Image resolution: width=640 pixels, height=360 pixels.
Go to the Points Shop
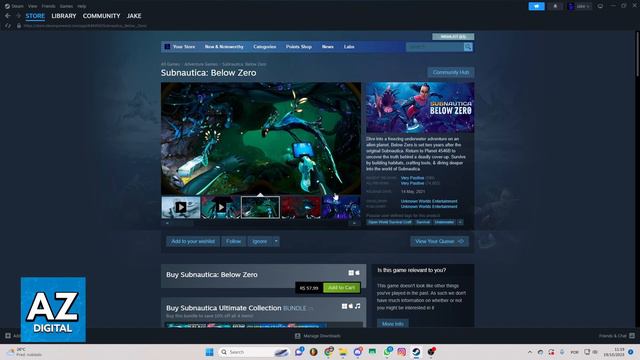click(x=299, y=47)
